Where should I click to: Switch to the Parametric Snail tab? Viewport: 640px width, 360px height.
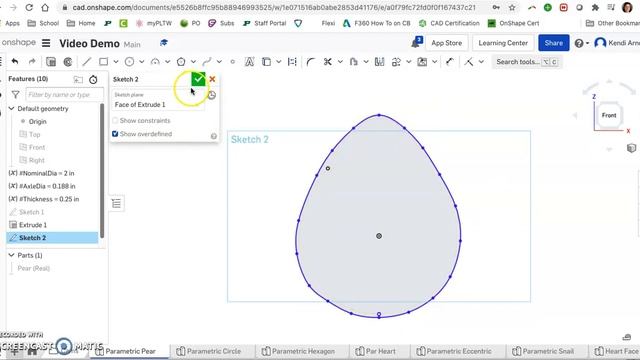[543, 351]
